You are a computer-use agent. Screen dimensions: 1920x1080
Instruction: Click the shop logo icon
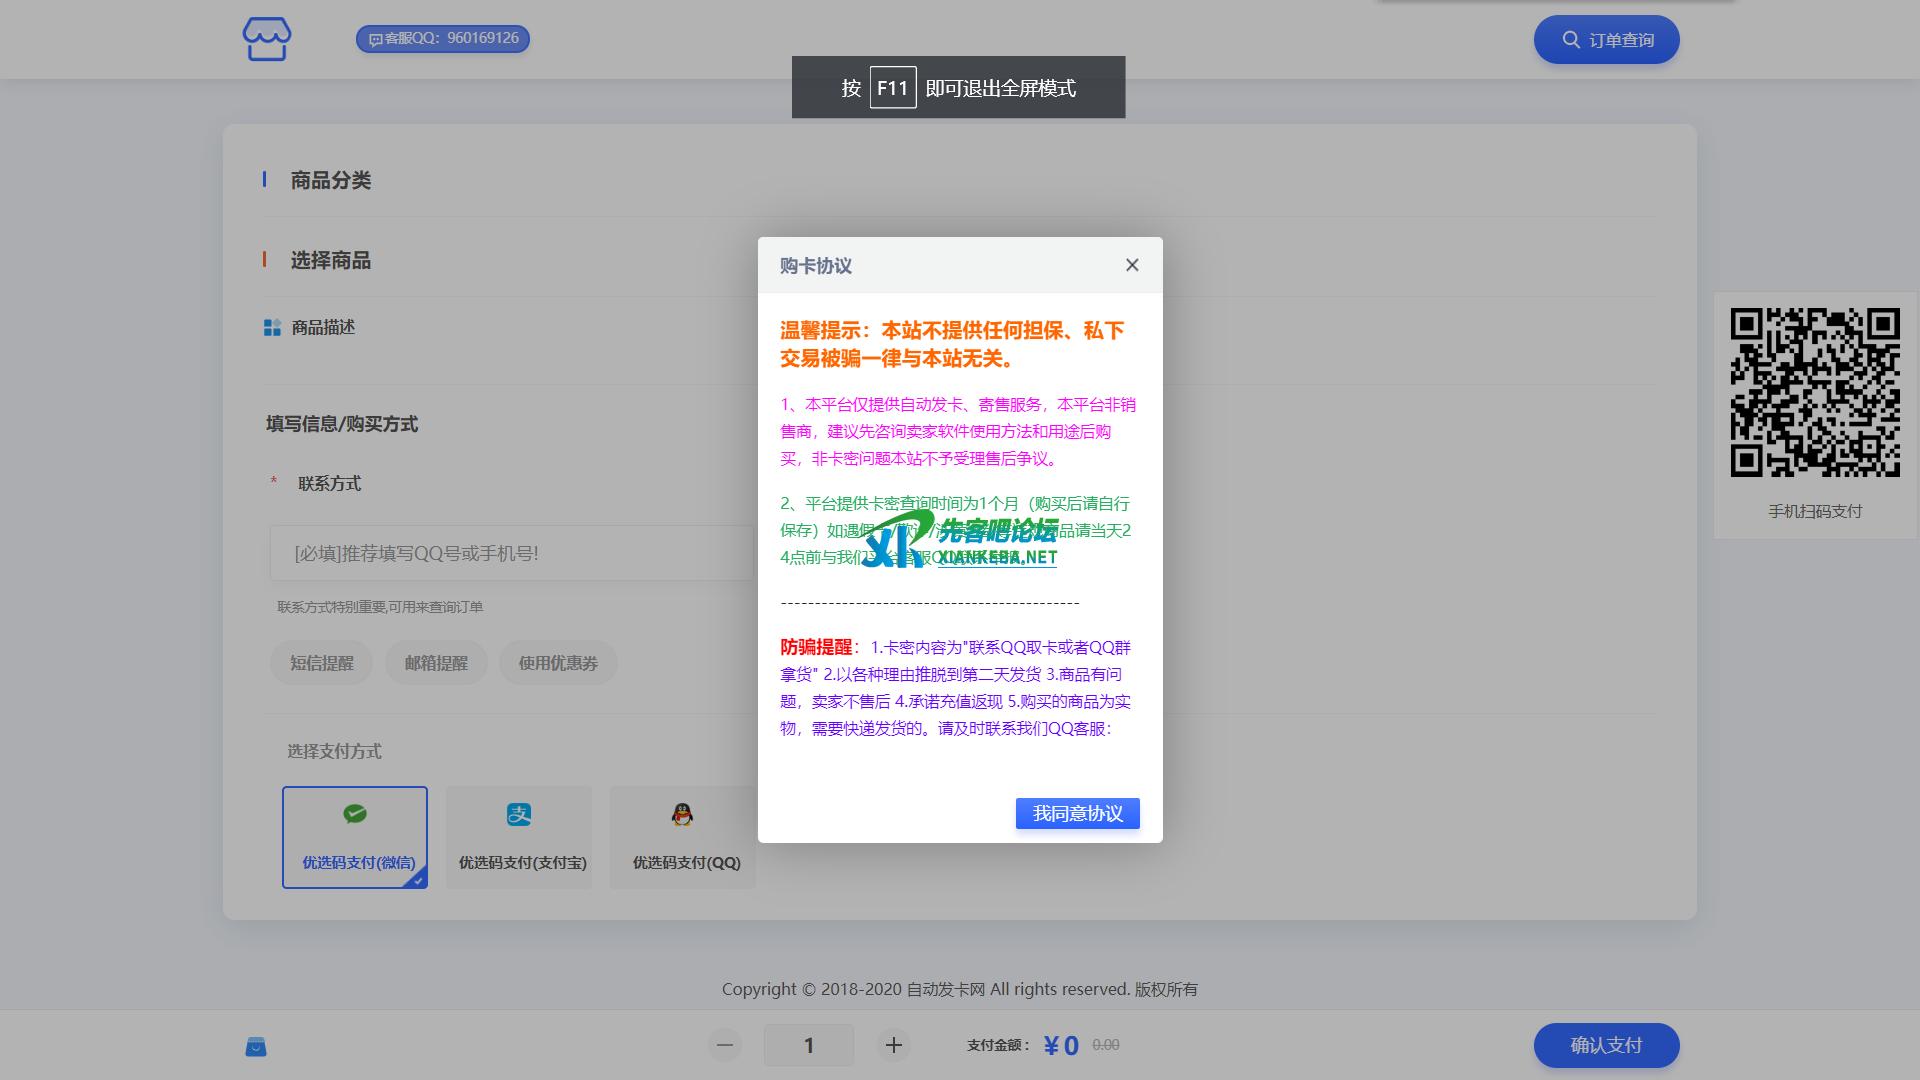coord(267,40)
